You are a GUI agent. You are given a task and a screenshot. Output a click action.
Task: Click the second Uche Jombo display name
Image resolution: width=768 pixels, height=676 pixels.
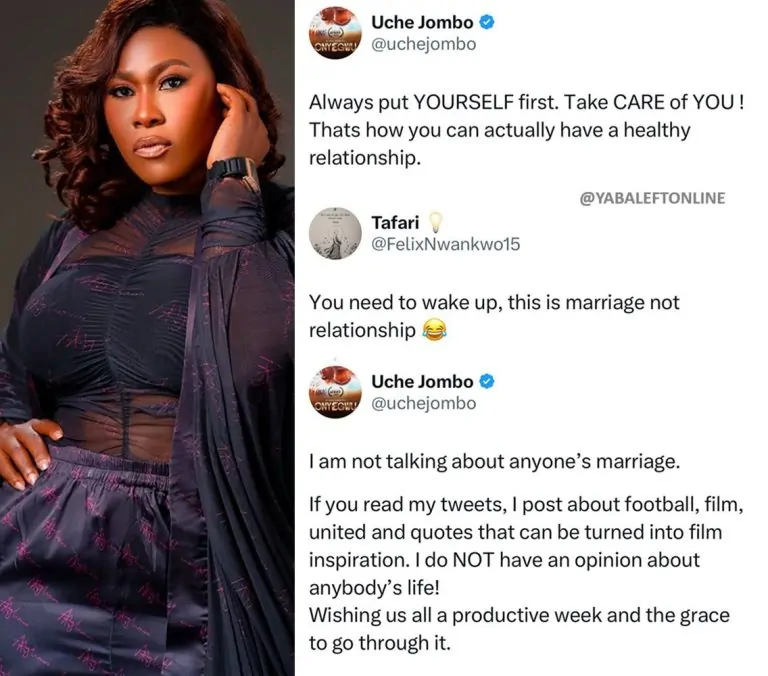(422, 381)
